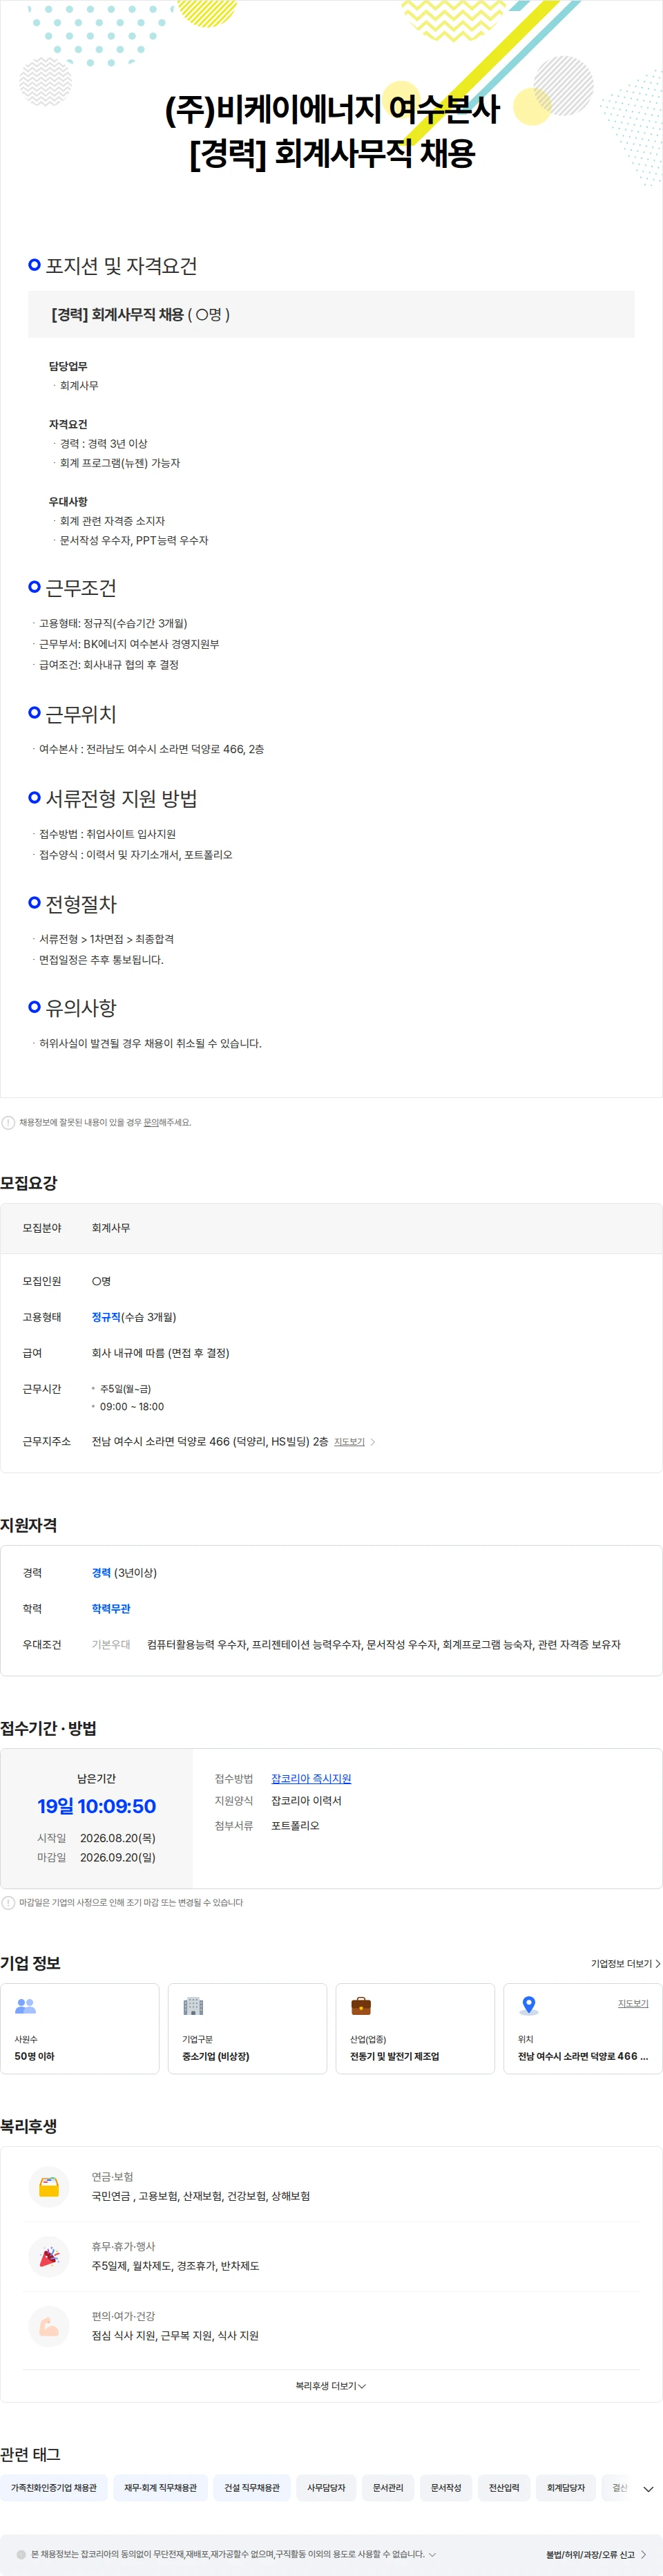Click the 포트폴리오 attachment text

tap(295, 1825)
